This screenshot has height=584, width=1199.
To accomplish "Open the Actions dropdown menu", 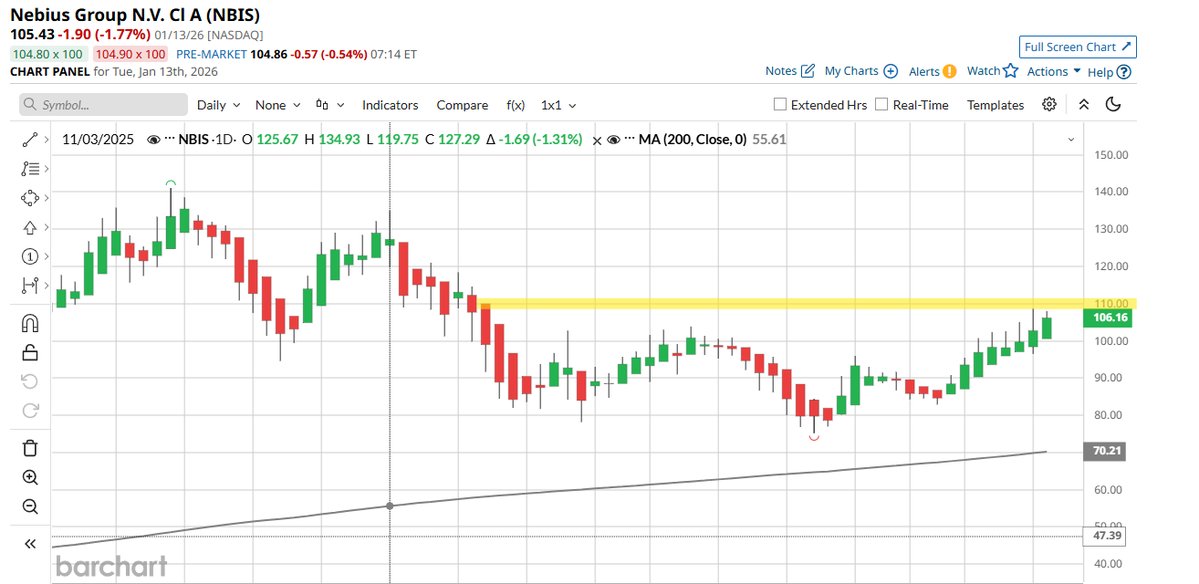I will tap(1054, 71).
